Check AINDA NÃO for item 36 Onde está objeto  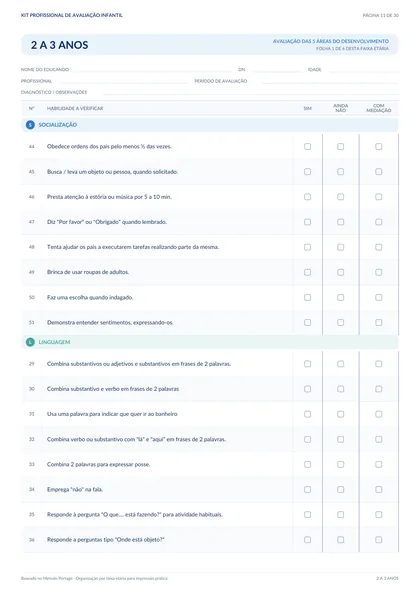tap(340, 540)
